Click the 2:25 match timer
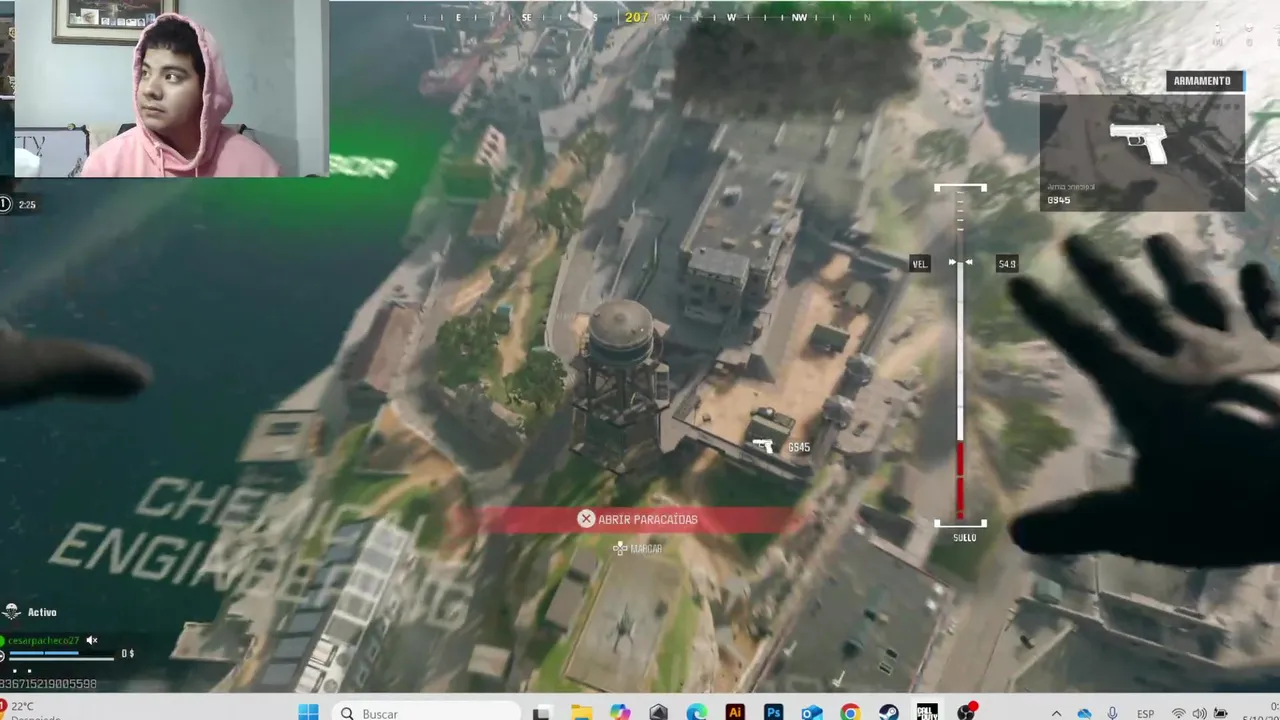 click(27, 205)
